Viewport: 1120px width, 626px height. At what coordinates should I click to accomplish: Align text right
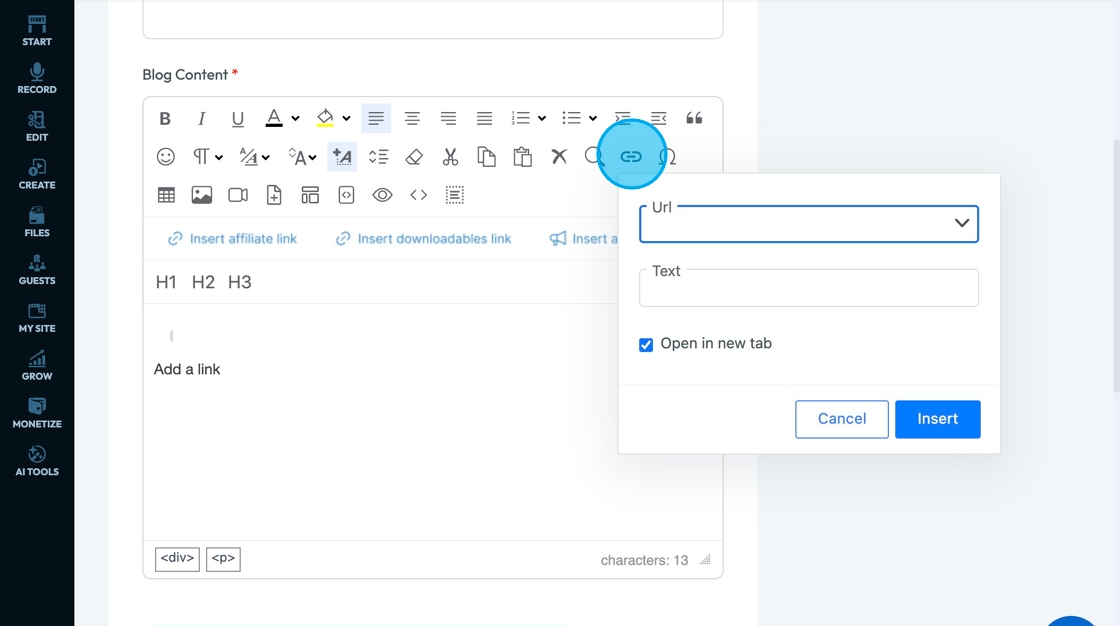[x=449, y=119]
